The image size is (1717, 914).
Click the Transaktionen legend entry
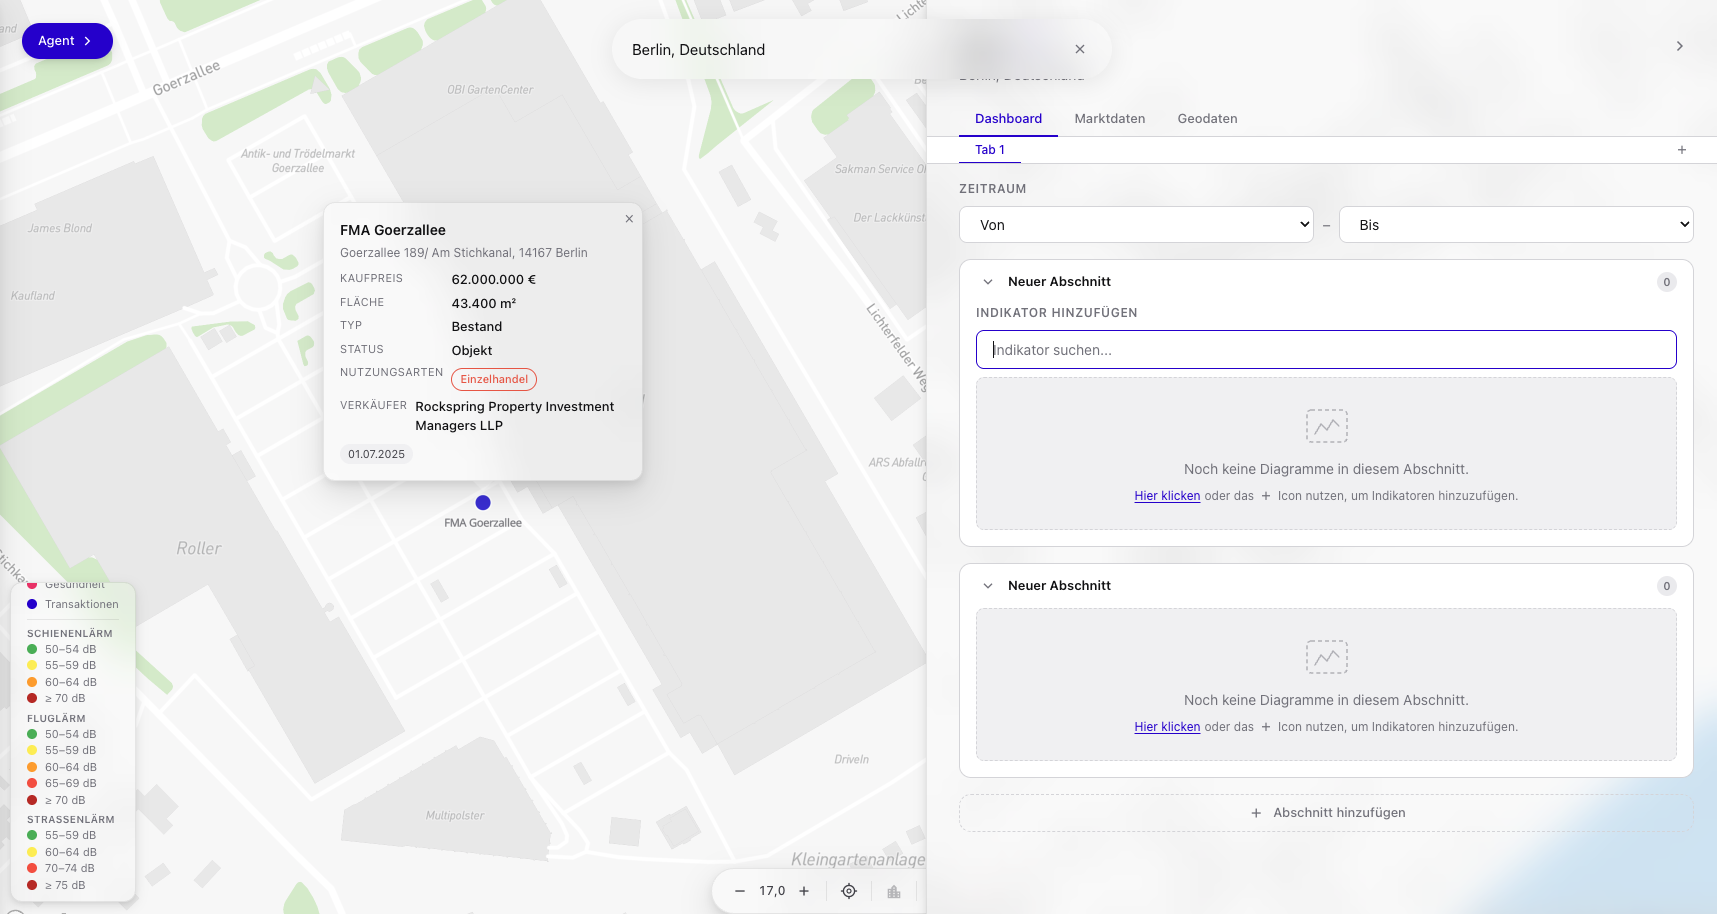73,604
